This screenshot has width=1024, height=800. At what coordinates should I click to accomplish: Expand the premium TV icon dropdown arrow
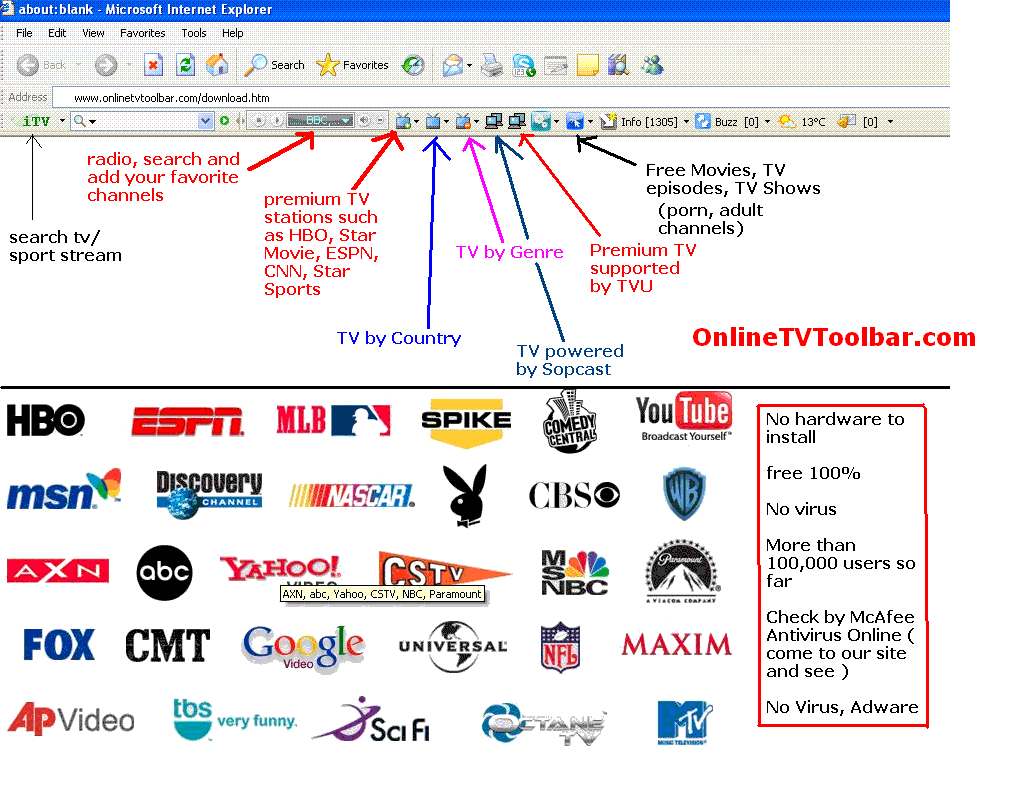tap(416, 121)
